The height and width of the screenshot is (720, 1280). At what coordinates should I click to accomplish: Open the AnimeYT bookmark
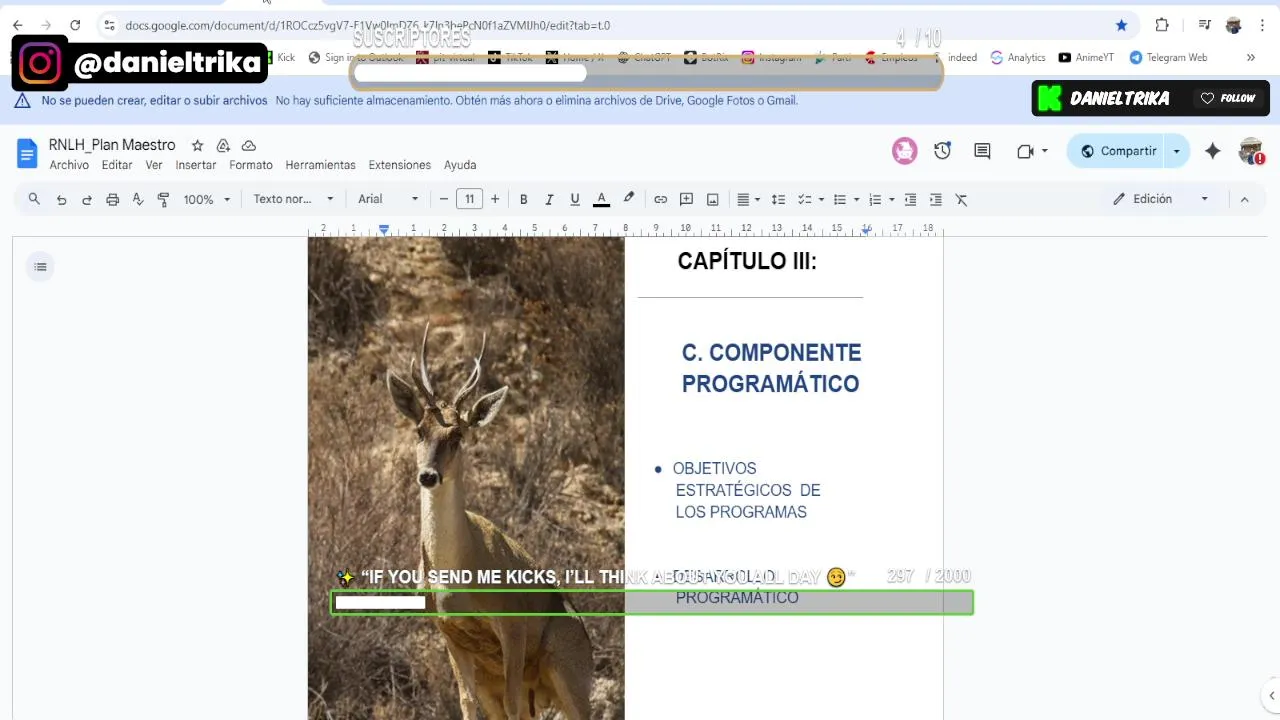pyautogui.click(x=1086, y=57)
